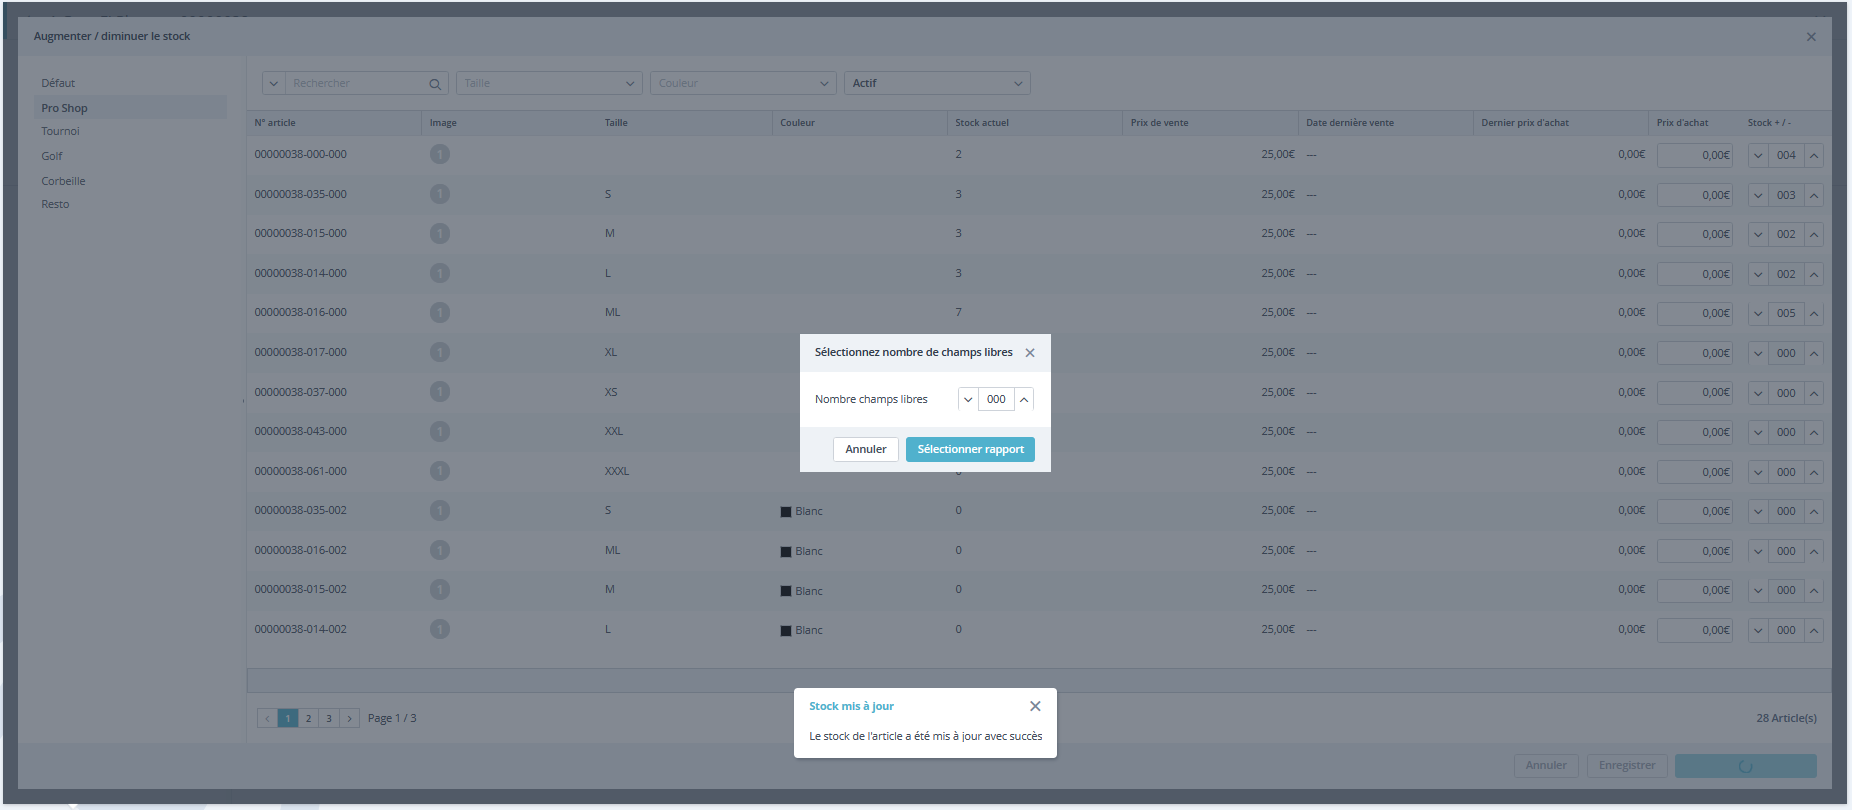Open article 00000038-016-000 link
Screen dimensions: 1852x810
[300, 312]
